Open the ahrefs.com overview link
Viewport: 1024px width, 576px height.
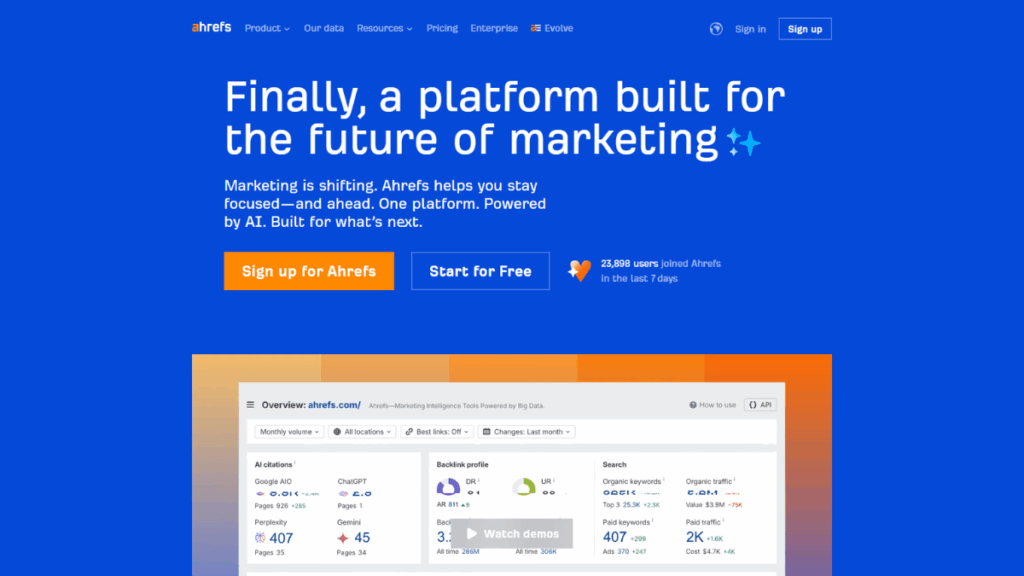click(x=335, y=405)
